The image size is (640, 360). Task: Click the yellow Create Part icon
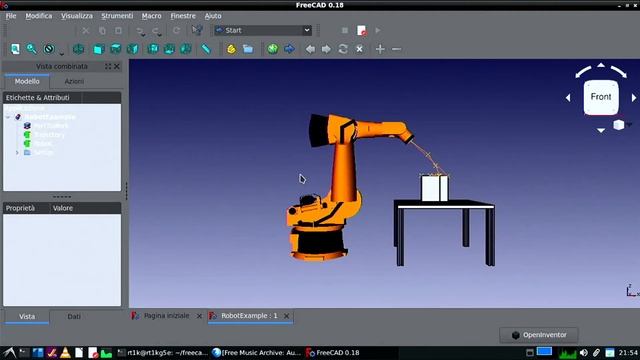(x=231, y=49)
